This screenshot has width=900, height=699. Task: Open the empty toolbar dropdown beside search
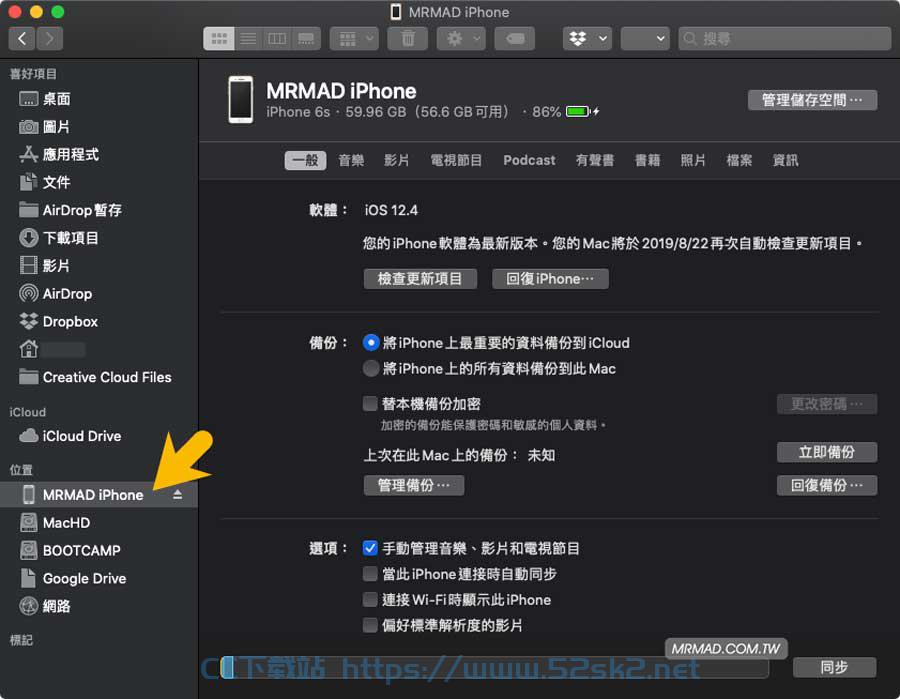point(645,38)
